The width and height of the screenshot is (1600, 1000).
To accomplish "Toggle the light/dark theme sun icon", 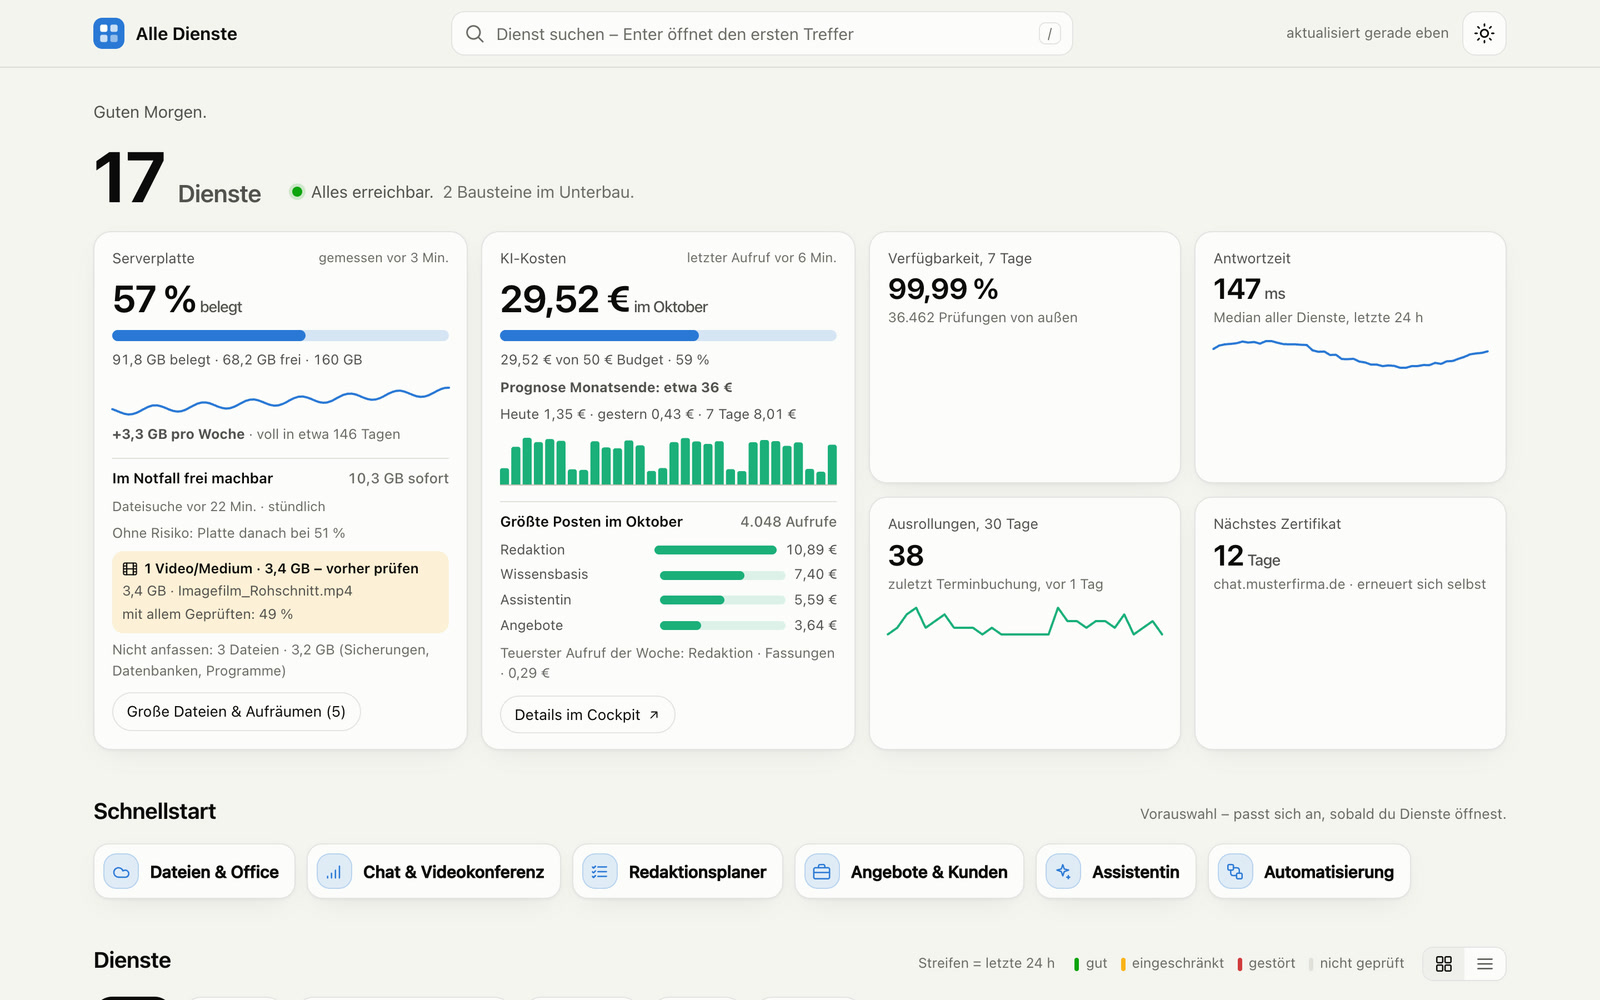I will point(1484,33).
